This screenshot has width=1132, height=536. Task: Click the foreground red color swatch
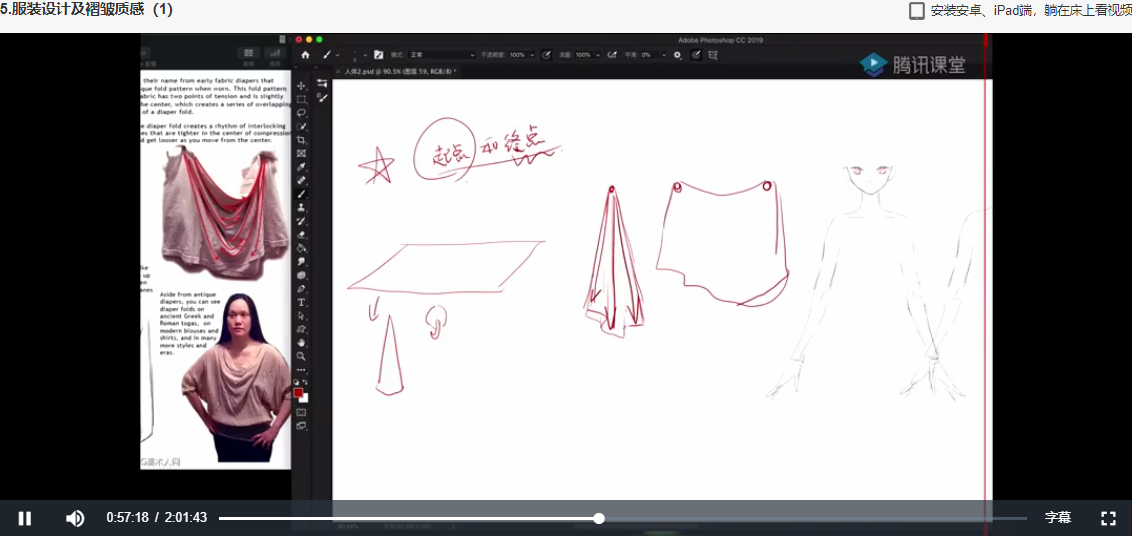[x=297, y=393]
